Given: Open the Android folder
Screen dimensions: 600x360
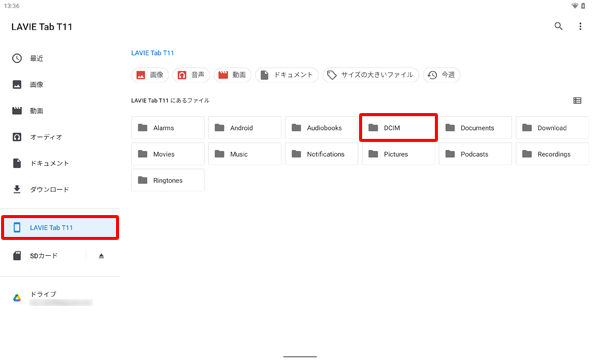Looking at the screenshot, I should click(245, 128).
